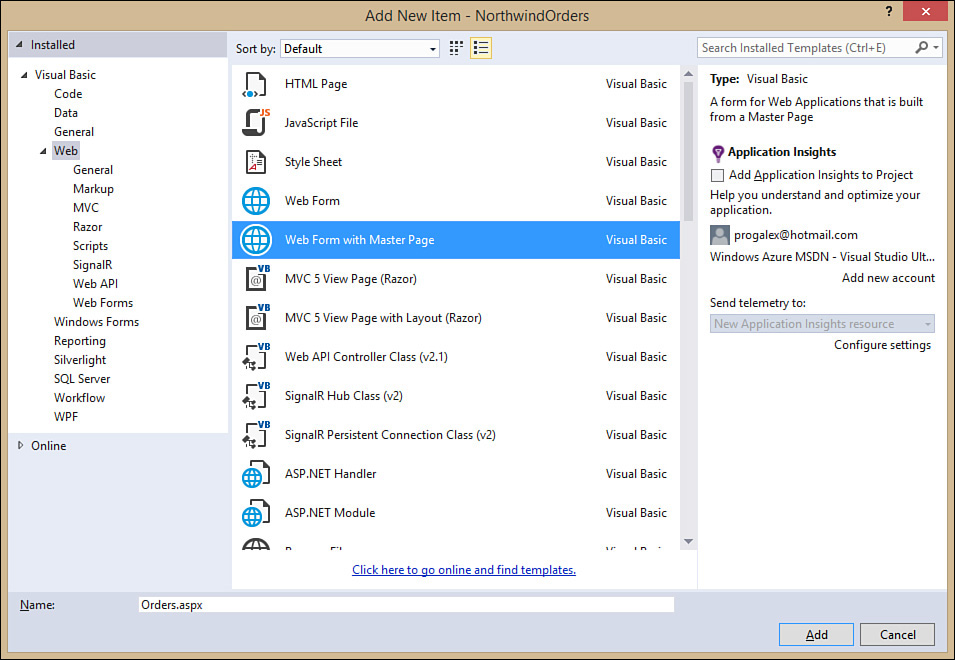
Task: Open the Sort by dropdown
Action: pos(360,48)
